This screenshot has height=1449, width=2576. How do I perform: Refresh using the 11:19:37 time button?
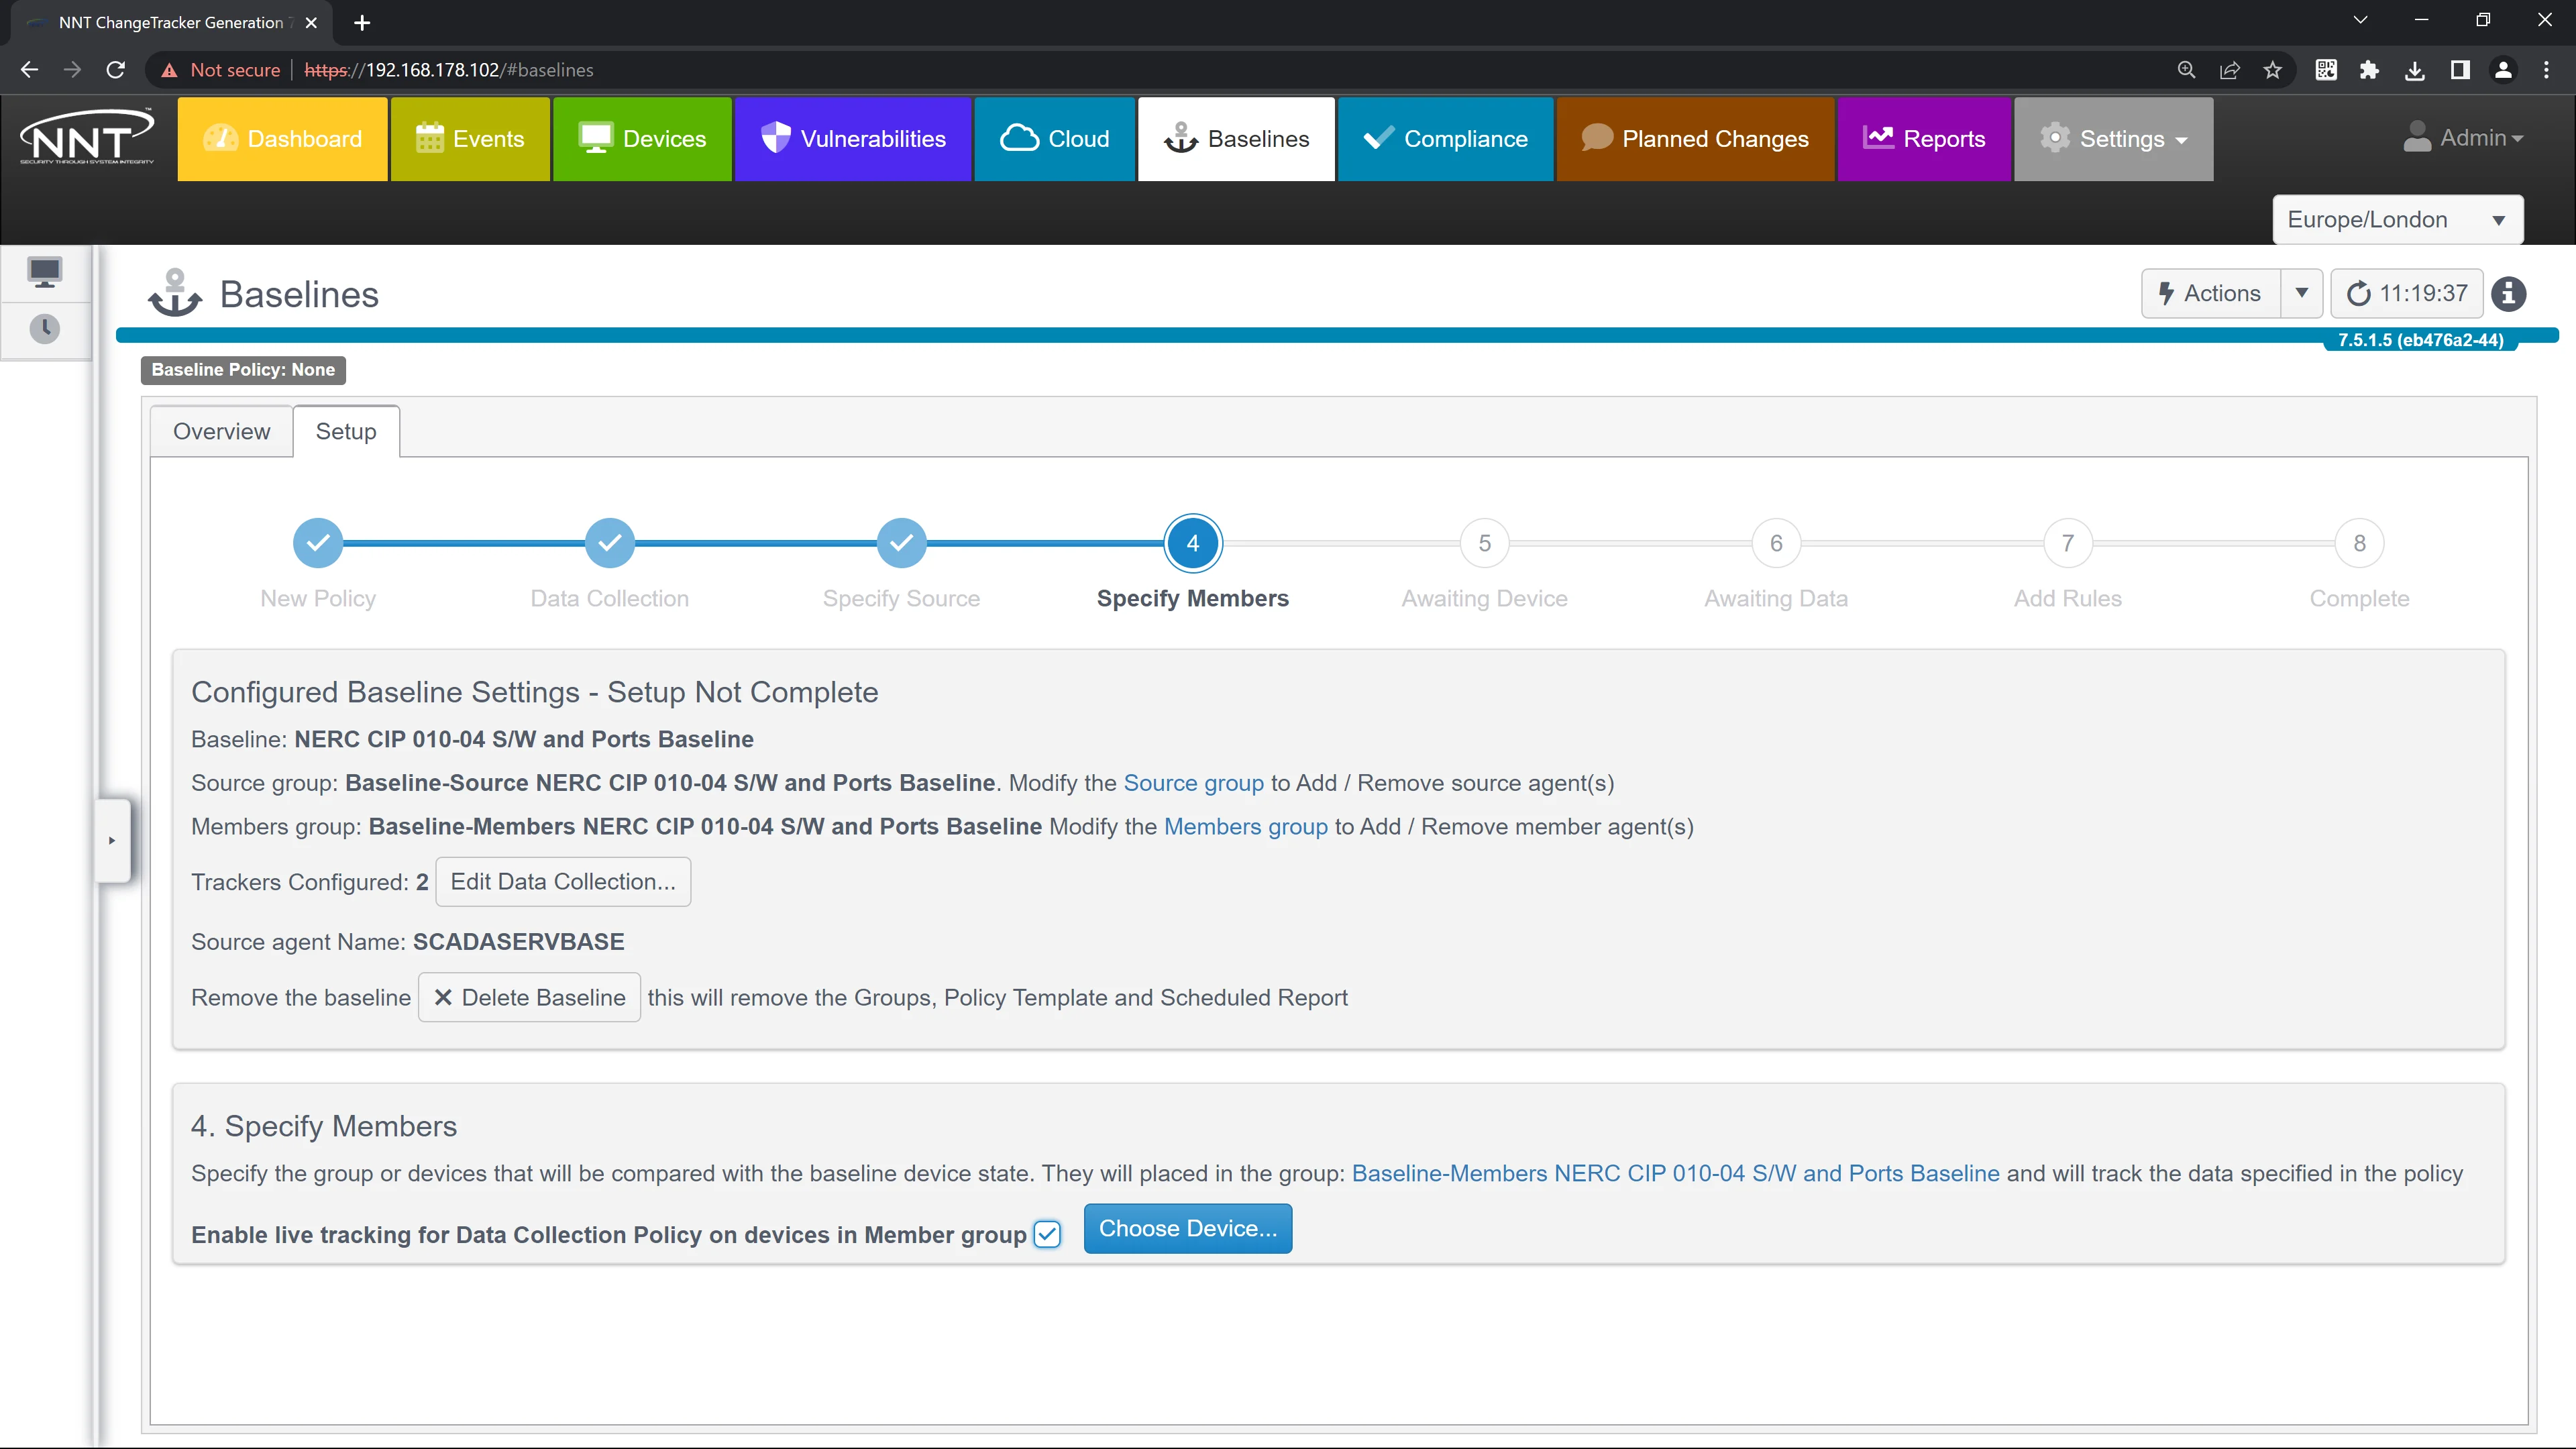click(2406, 293)
